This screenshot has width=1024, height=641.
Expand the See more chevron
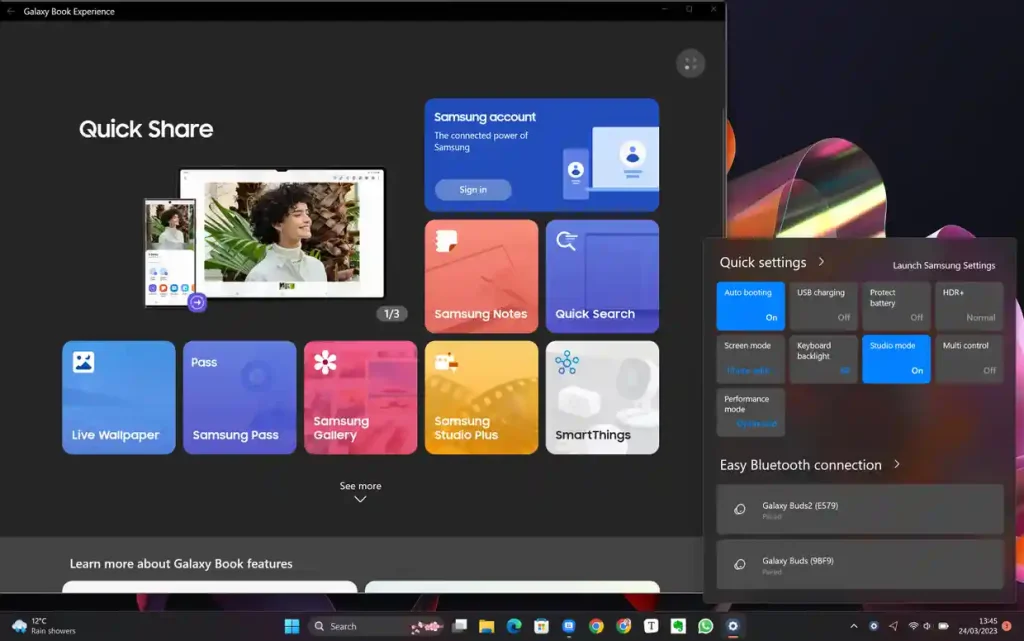pyautogui.click(x=360, y=499)
